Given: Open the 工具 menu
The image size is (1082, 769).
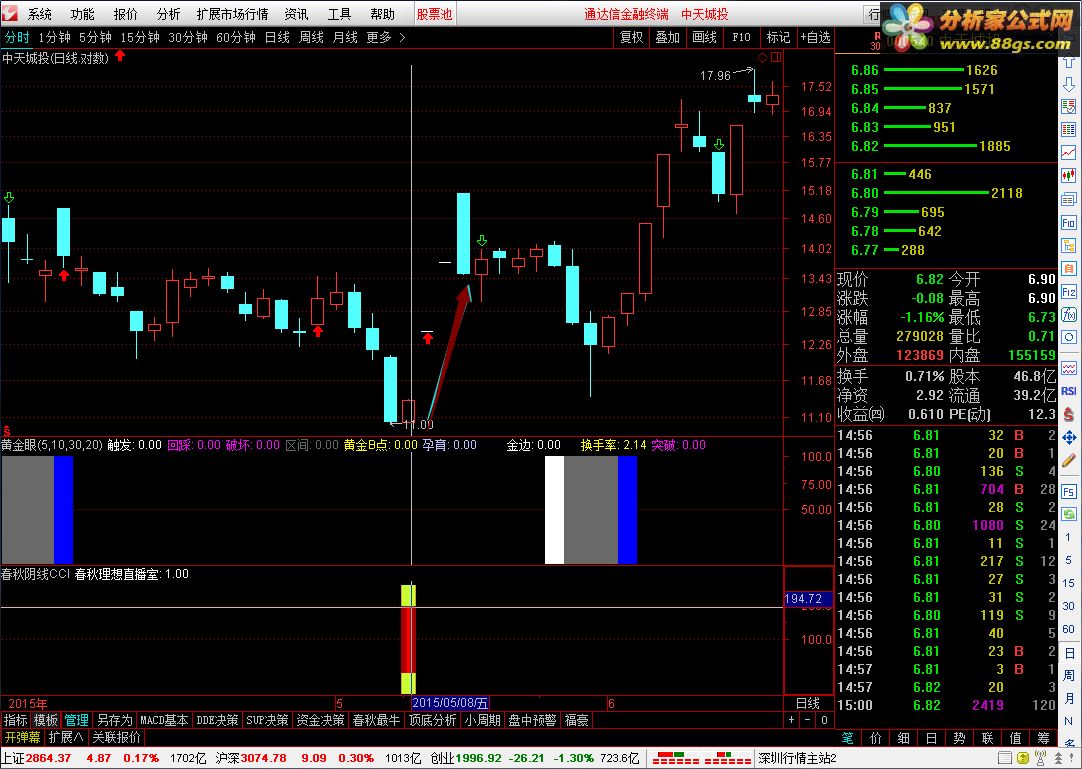Looking at the screenshot, I should click(x=339, y=14).
